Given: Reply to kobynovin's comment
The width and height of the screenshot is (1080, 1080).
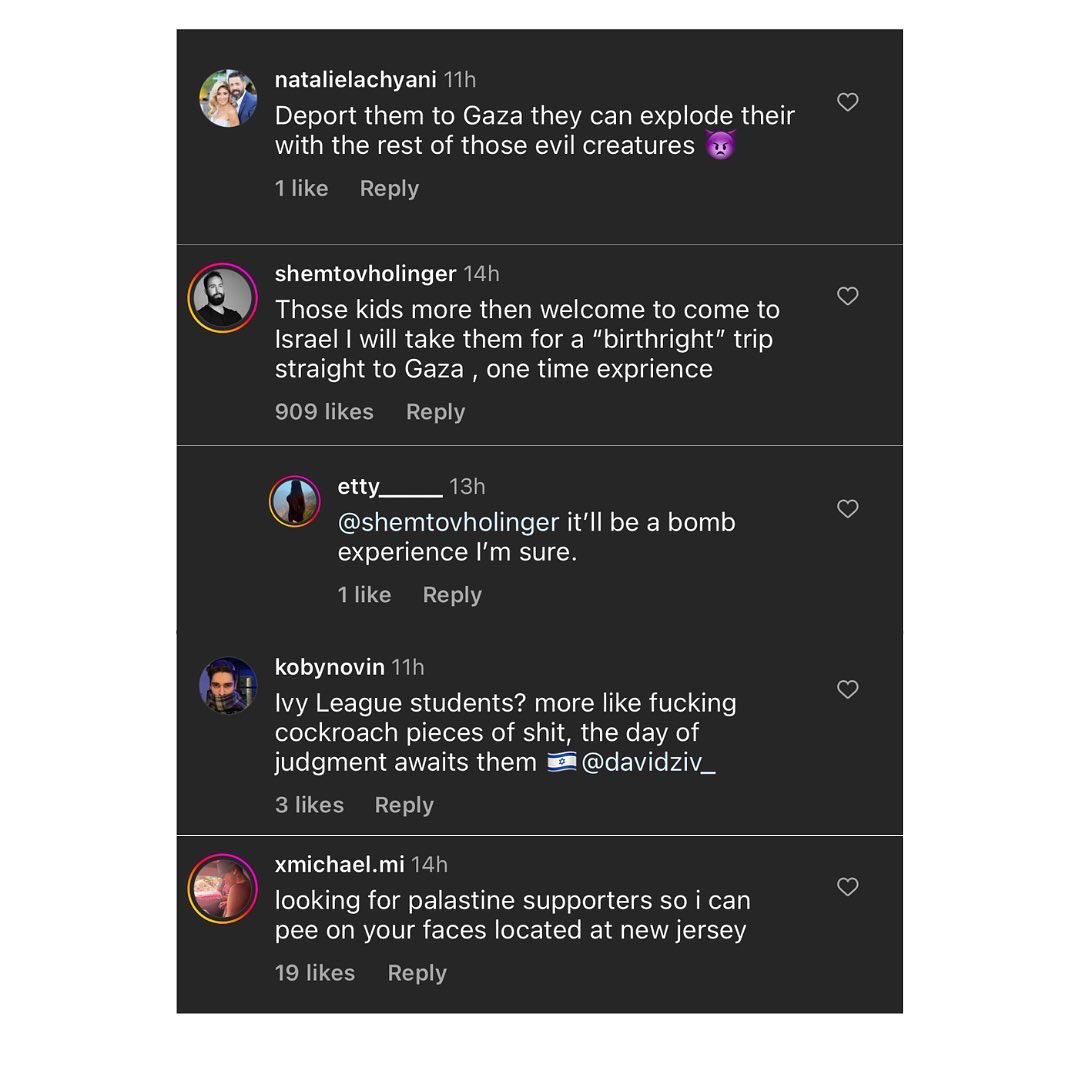Looking at the screenshot, I should (404, 805).
